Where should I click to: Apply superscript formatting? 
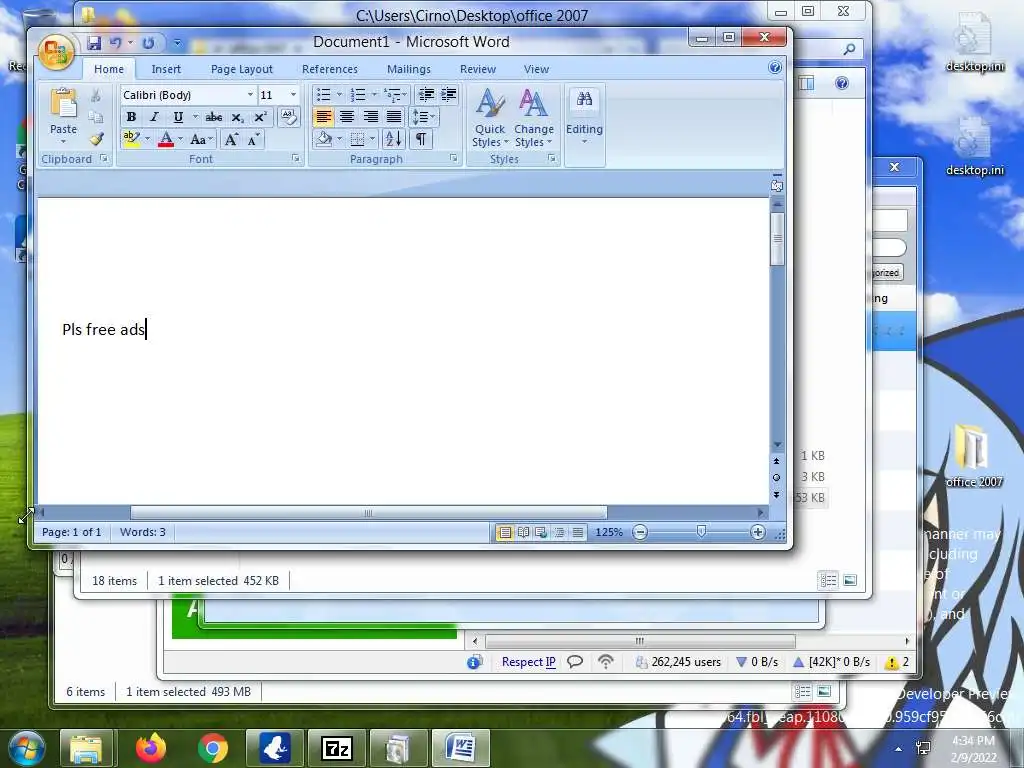(x=260, y=117)
